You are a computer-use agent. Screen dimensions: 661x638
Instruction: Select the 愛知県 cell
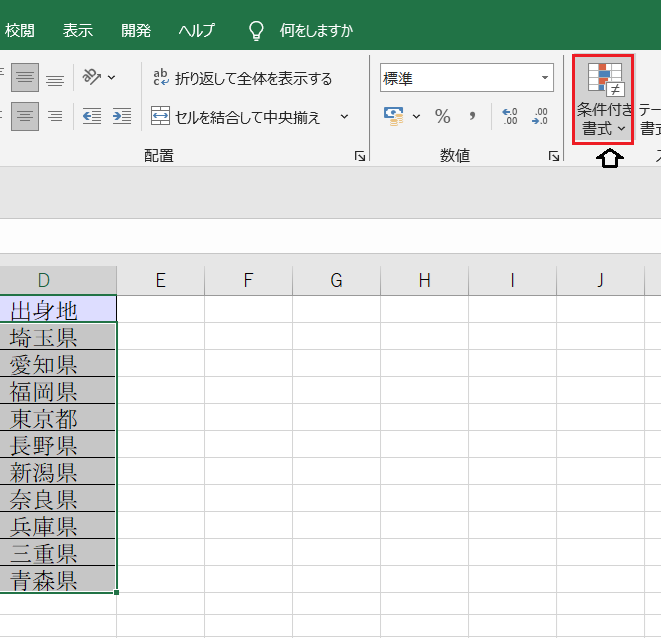pos(58,363)
